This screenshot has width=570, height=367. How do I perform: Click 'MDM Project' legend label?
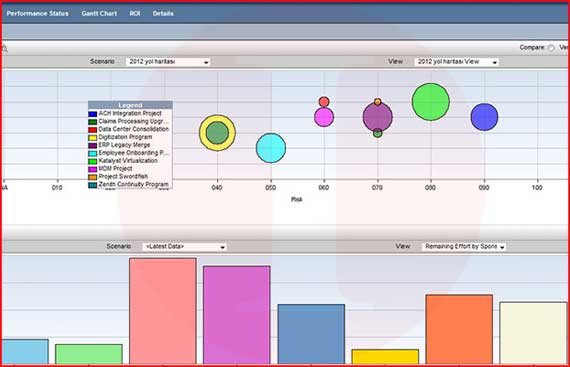[x=115, y=169]
